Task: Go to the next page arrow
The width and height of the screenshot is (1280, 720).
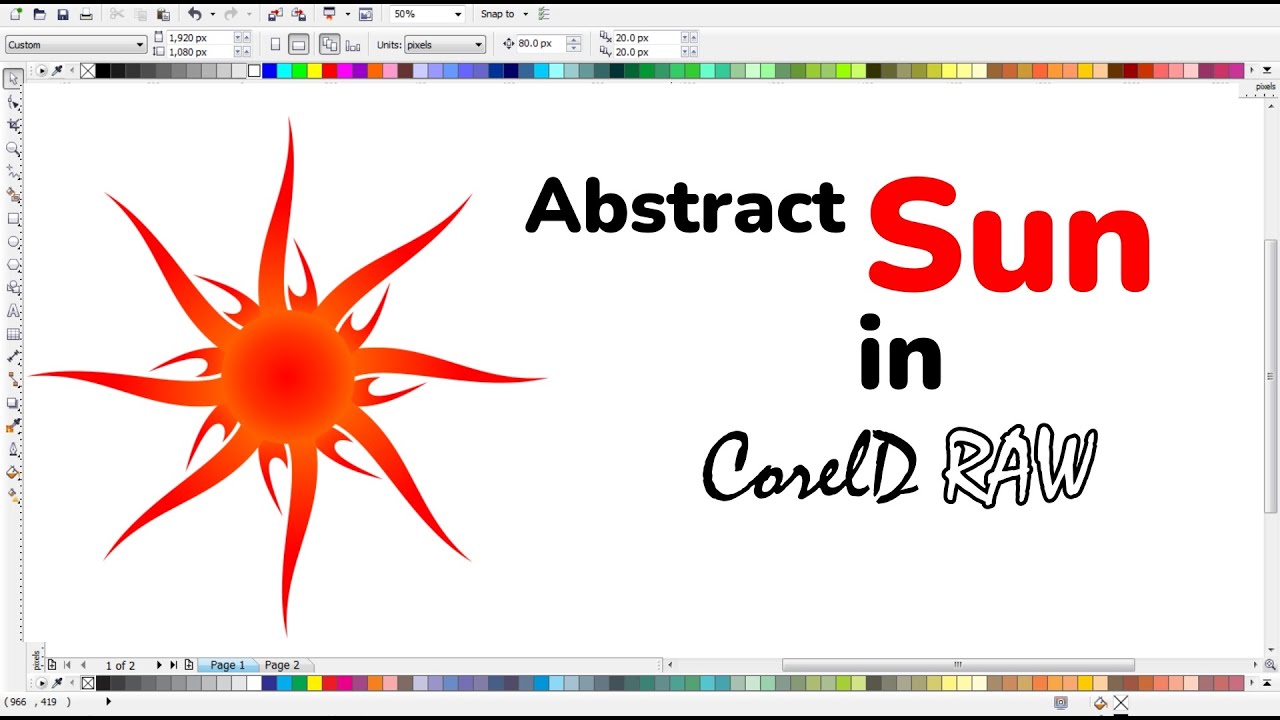Action: point(158,665)
